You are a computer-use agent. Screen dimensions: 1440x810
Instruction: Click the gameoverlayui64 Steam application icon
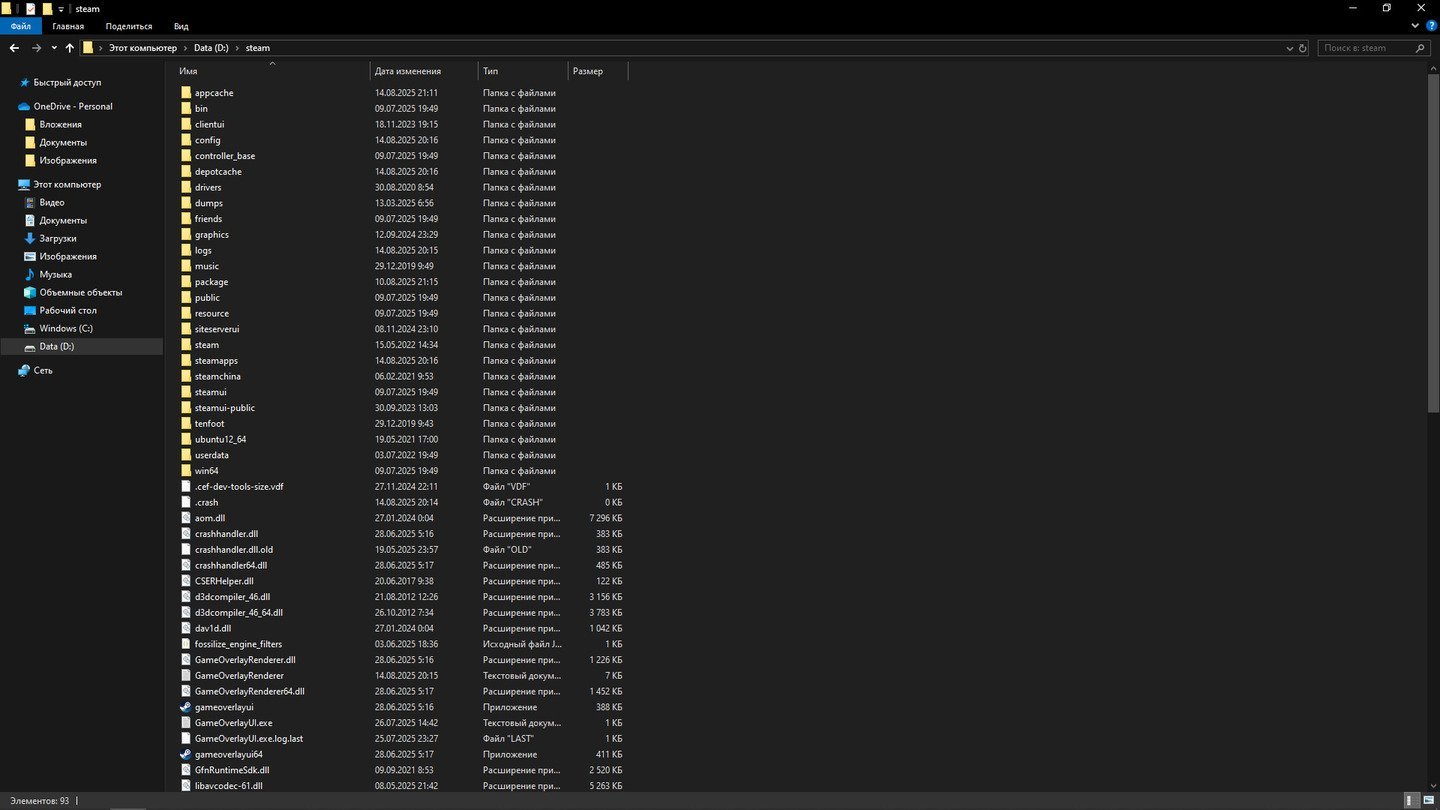point(186,754)
